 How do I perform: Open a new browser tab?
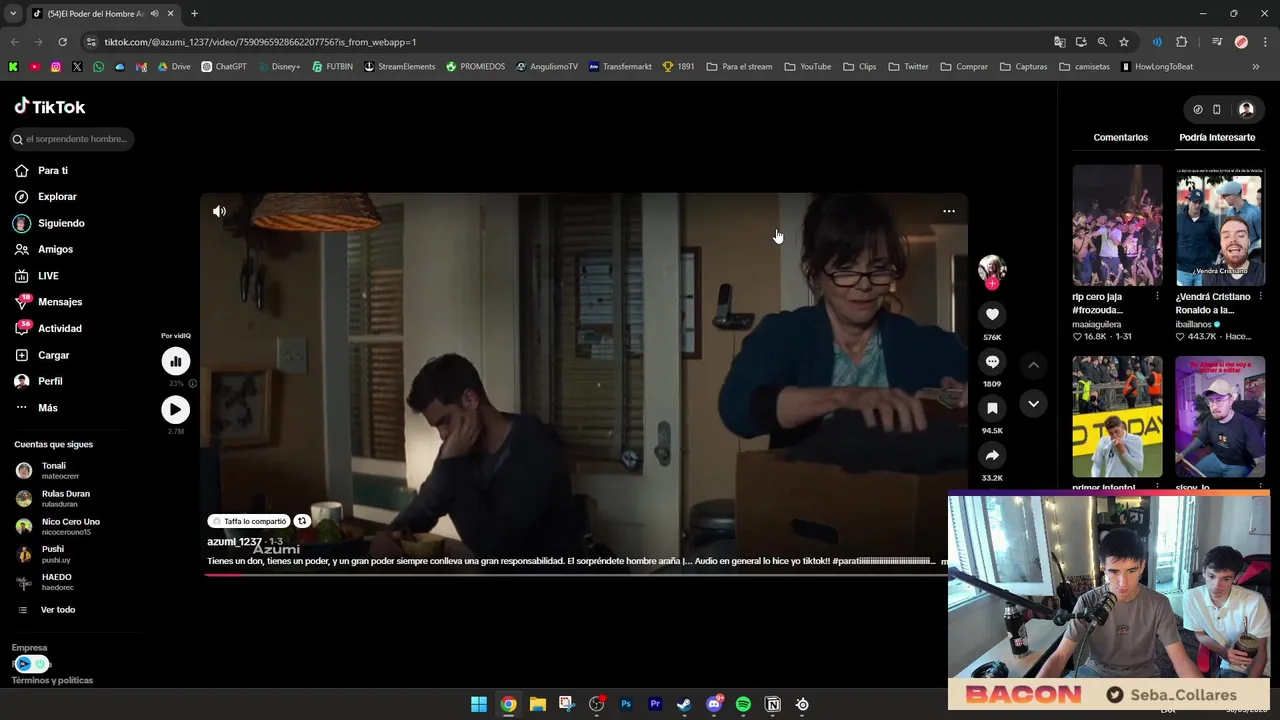[194, 14]
